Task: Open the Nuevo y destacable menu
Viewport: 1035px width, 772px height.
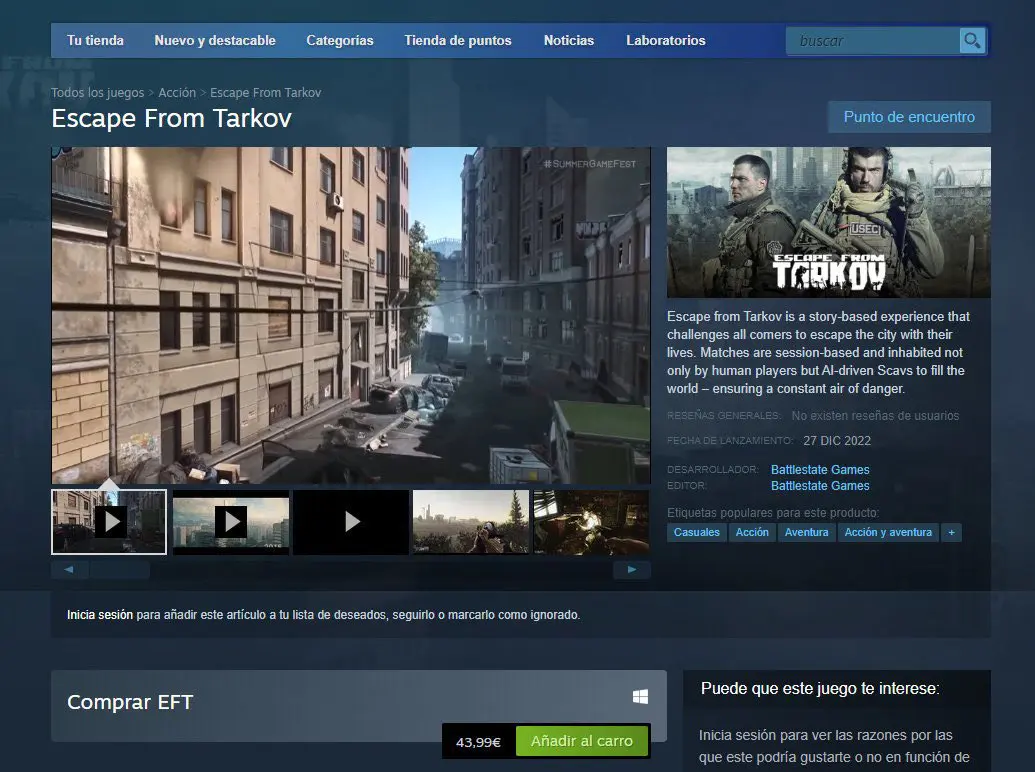Action: (215, 40)
